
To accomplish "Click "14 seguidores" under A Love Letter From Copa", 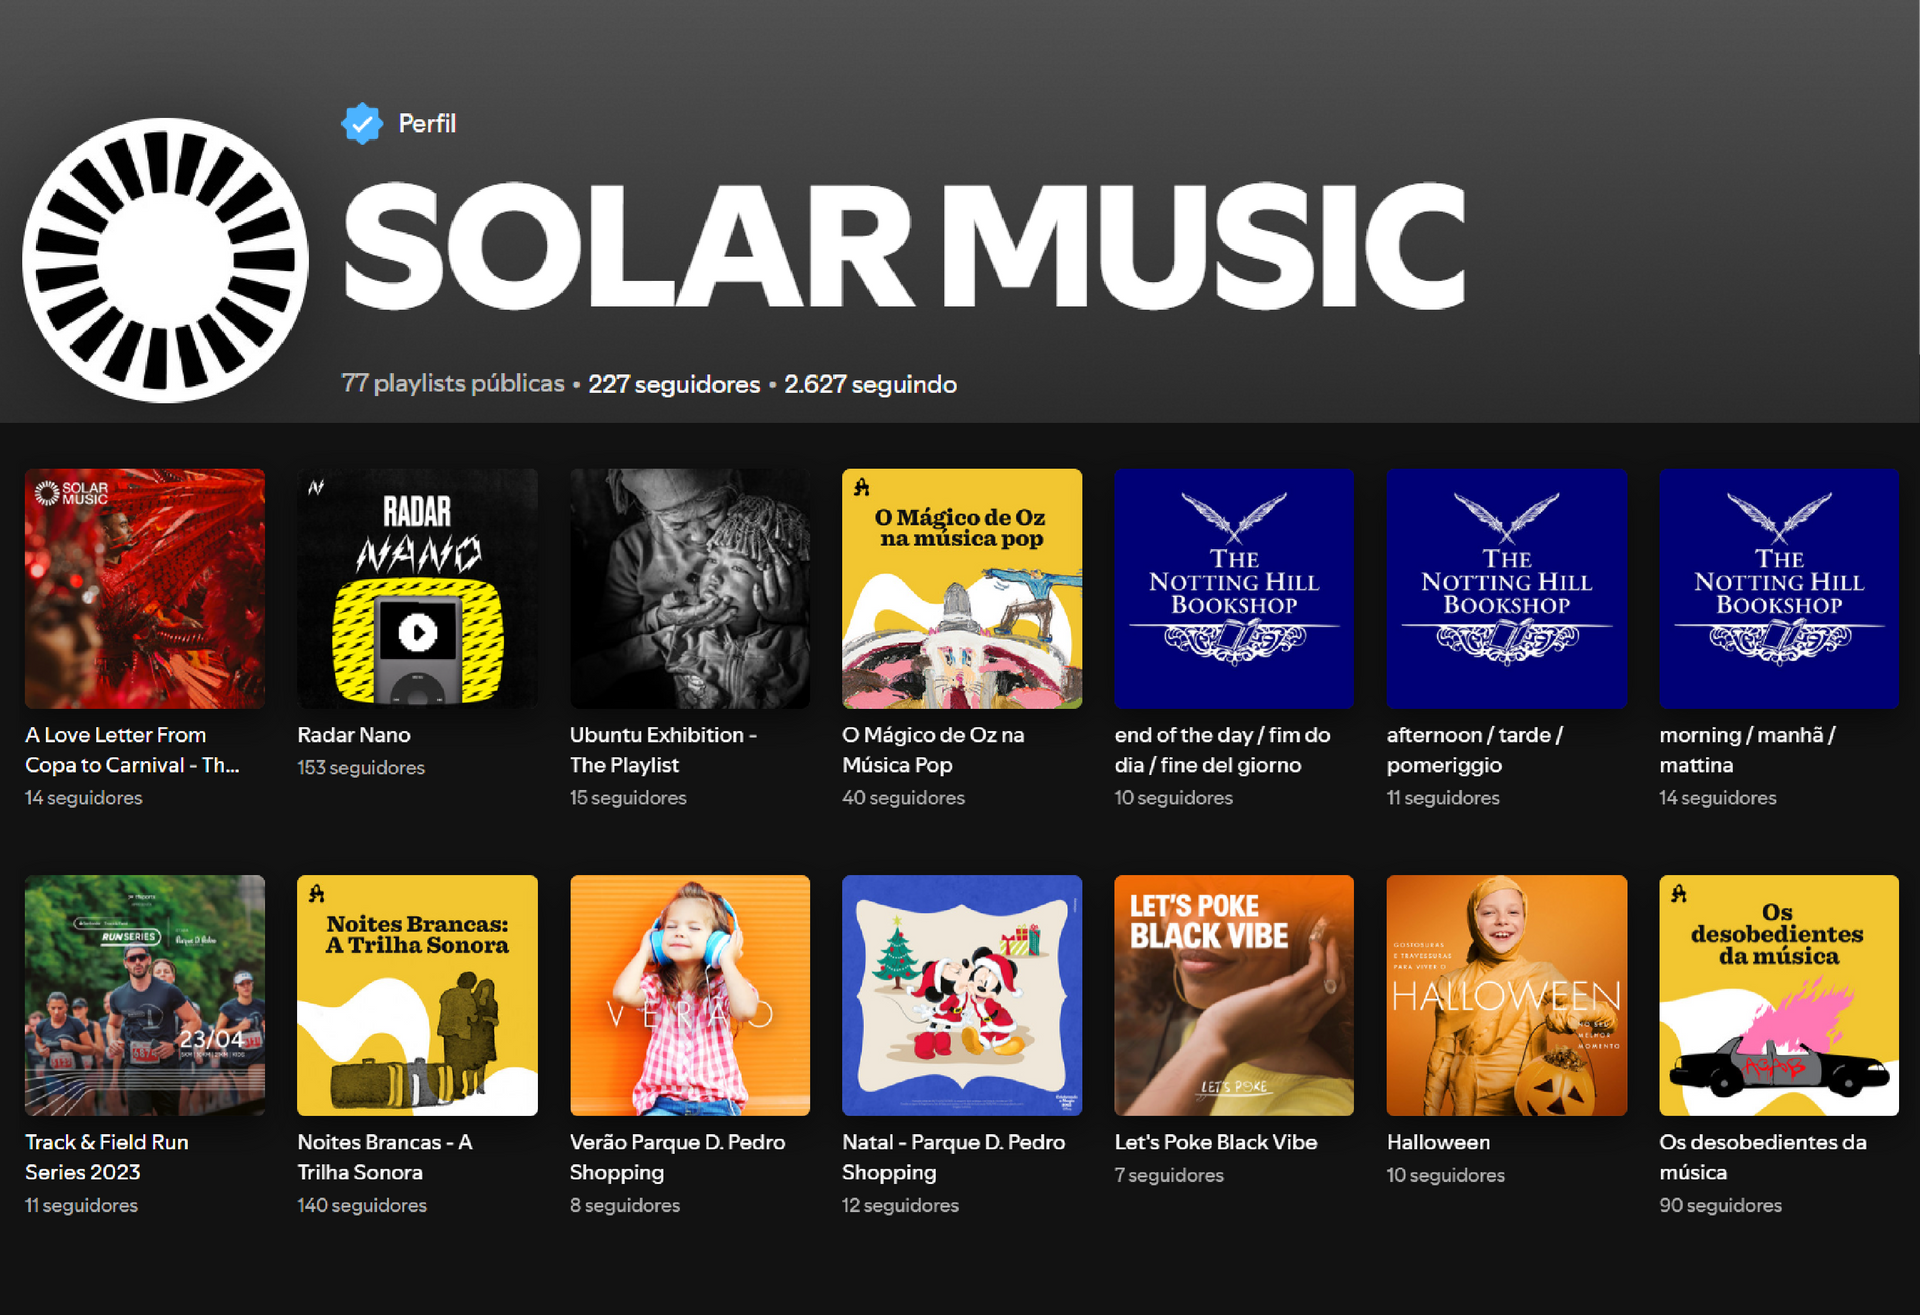I will pyautogui.click(x=84, y=798).
